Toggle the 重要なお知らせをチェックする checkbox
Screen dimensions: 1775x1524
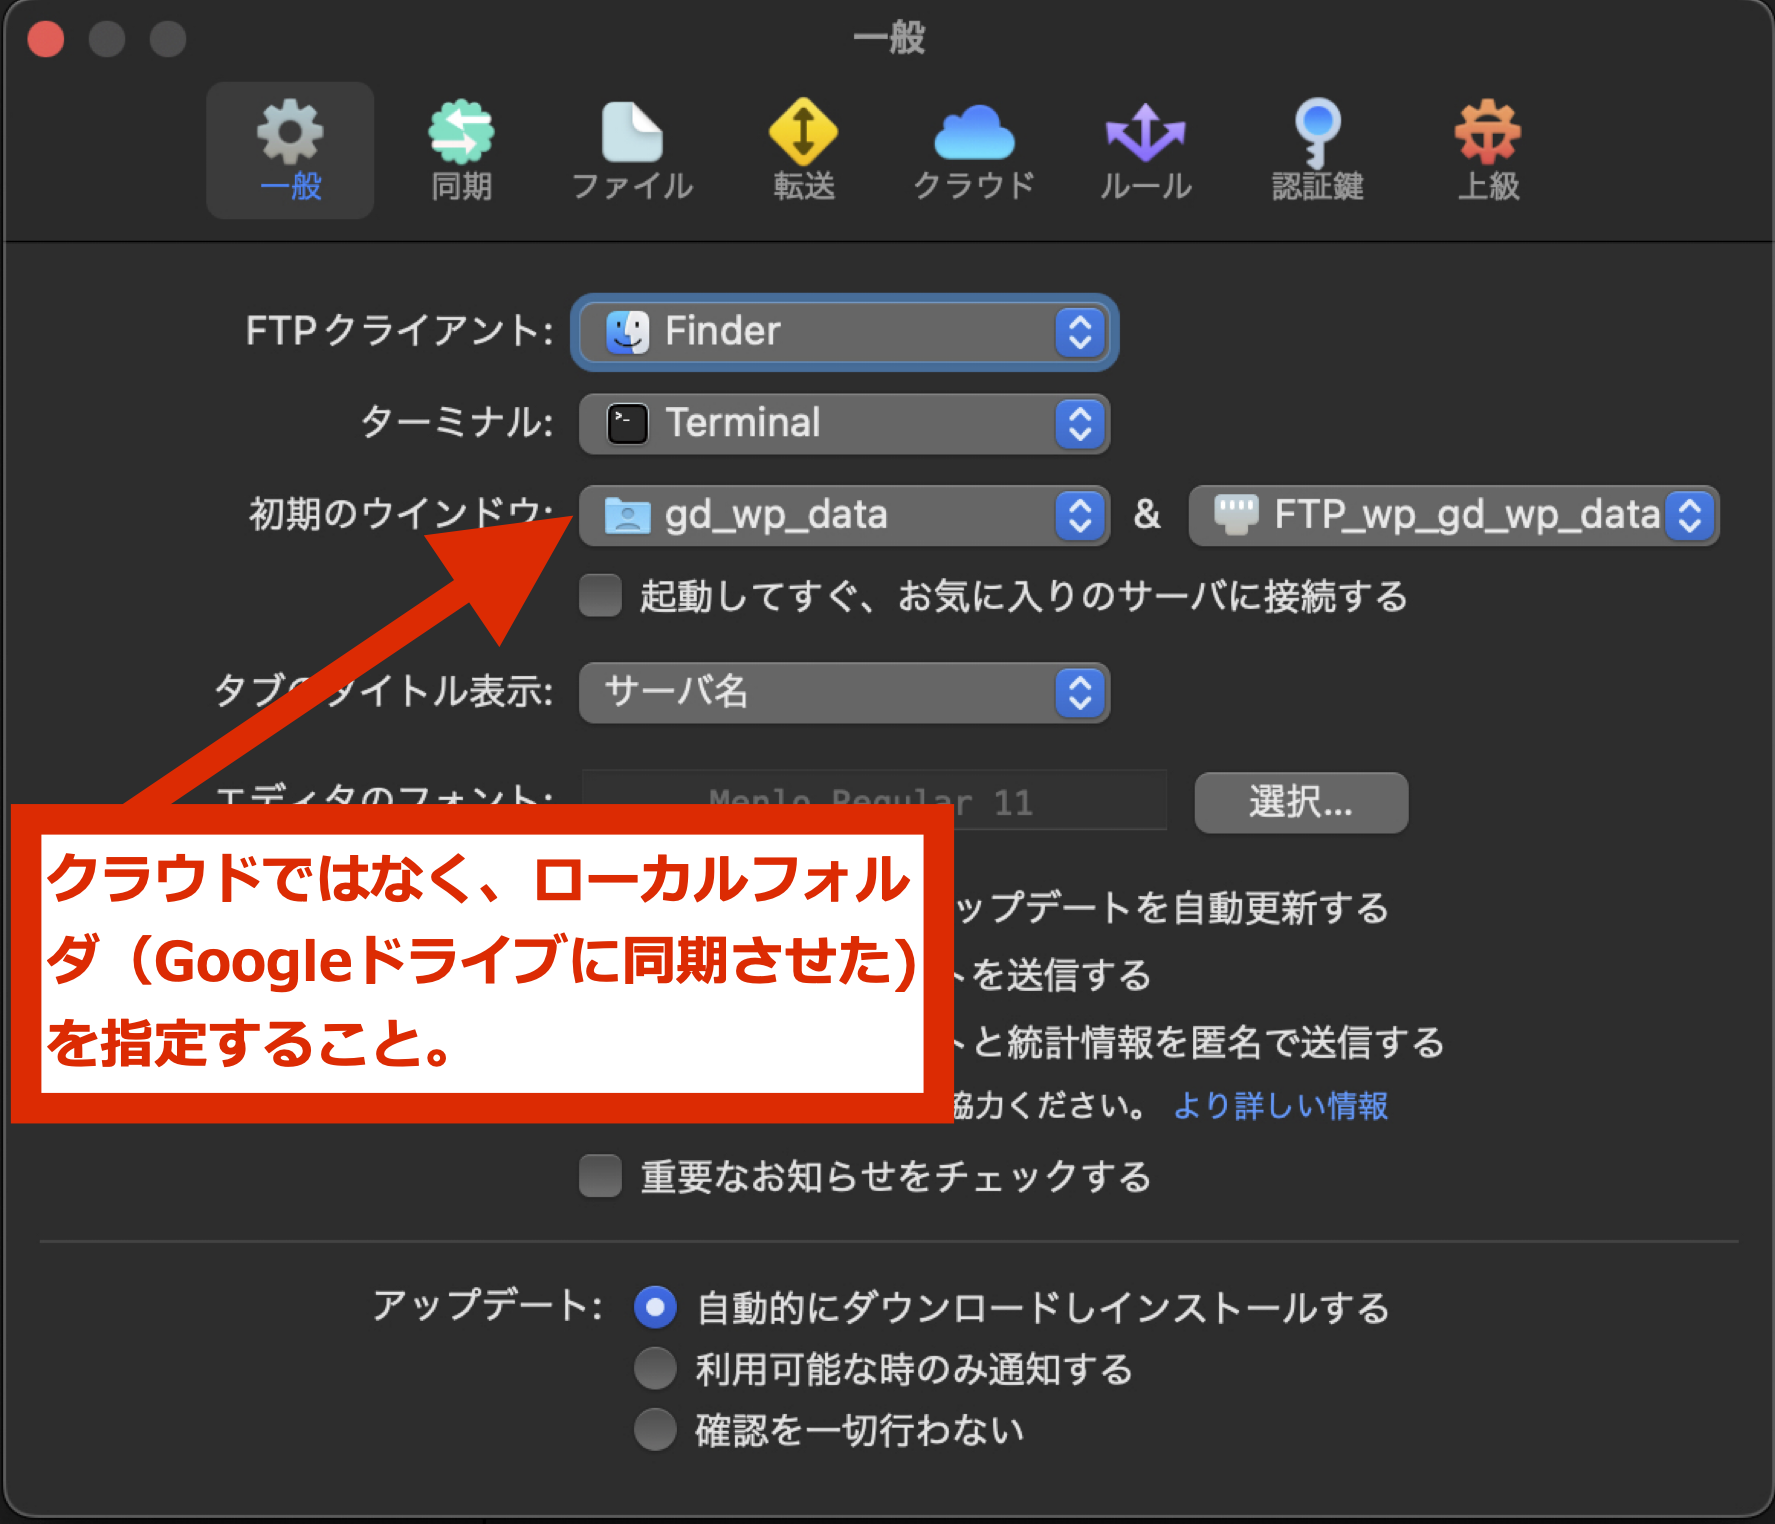601,1176
